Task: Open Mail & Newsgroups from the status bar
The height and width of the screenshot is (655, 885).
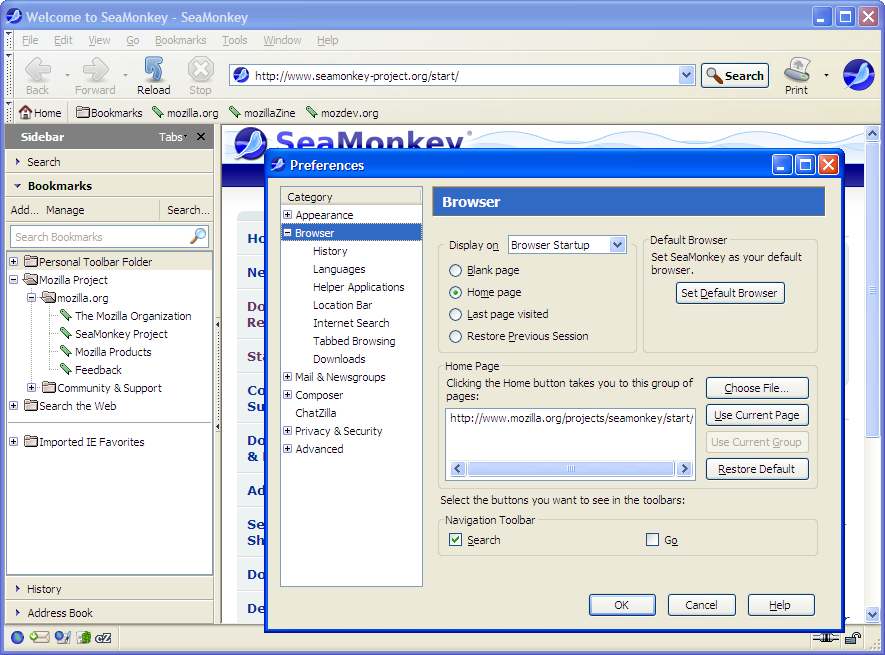Action: (39, 637)
